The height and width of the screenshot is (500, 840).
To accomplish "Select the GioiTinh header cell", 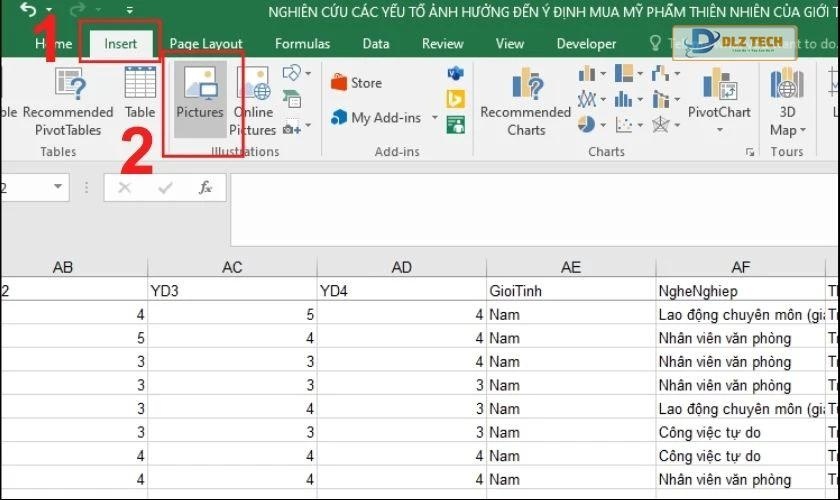I will pyautogui.click(x=570, y=291).
